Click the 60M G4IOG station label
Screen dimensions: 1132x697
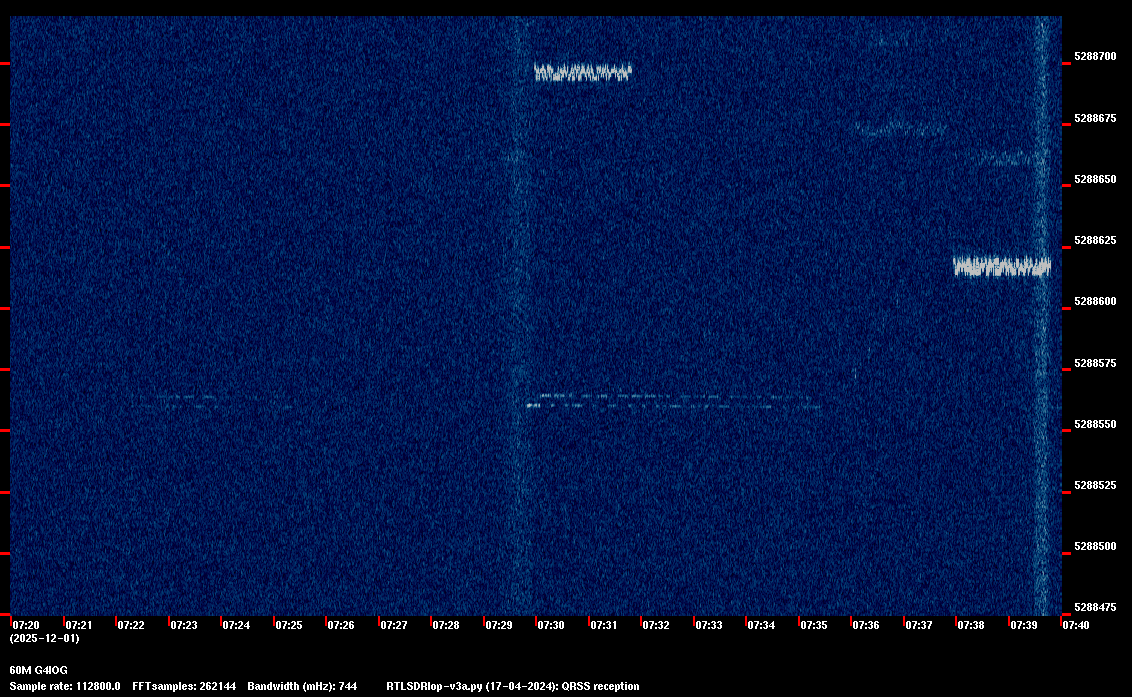point(39,670)
